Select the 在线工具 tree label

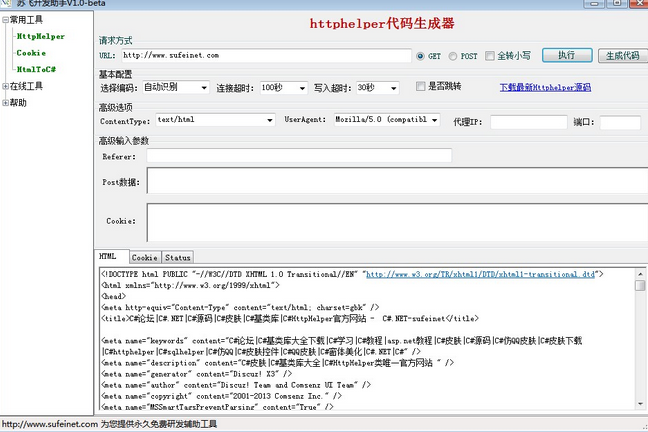click(x=26, y=86)
